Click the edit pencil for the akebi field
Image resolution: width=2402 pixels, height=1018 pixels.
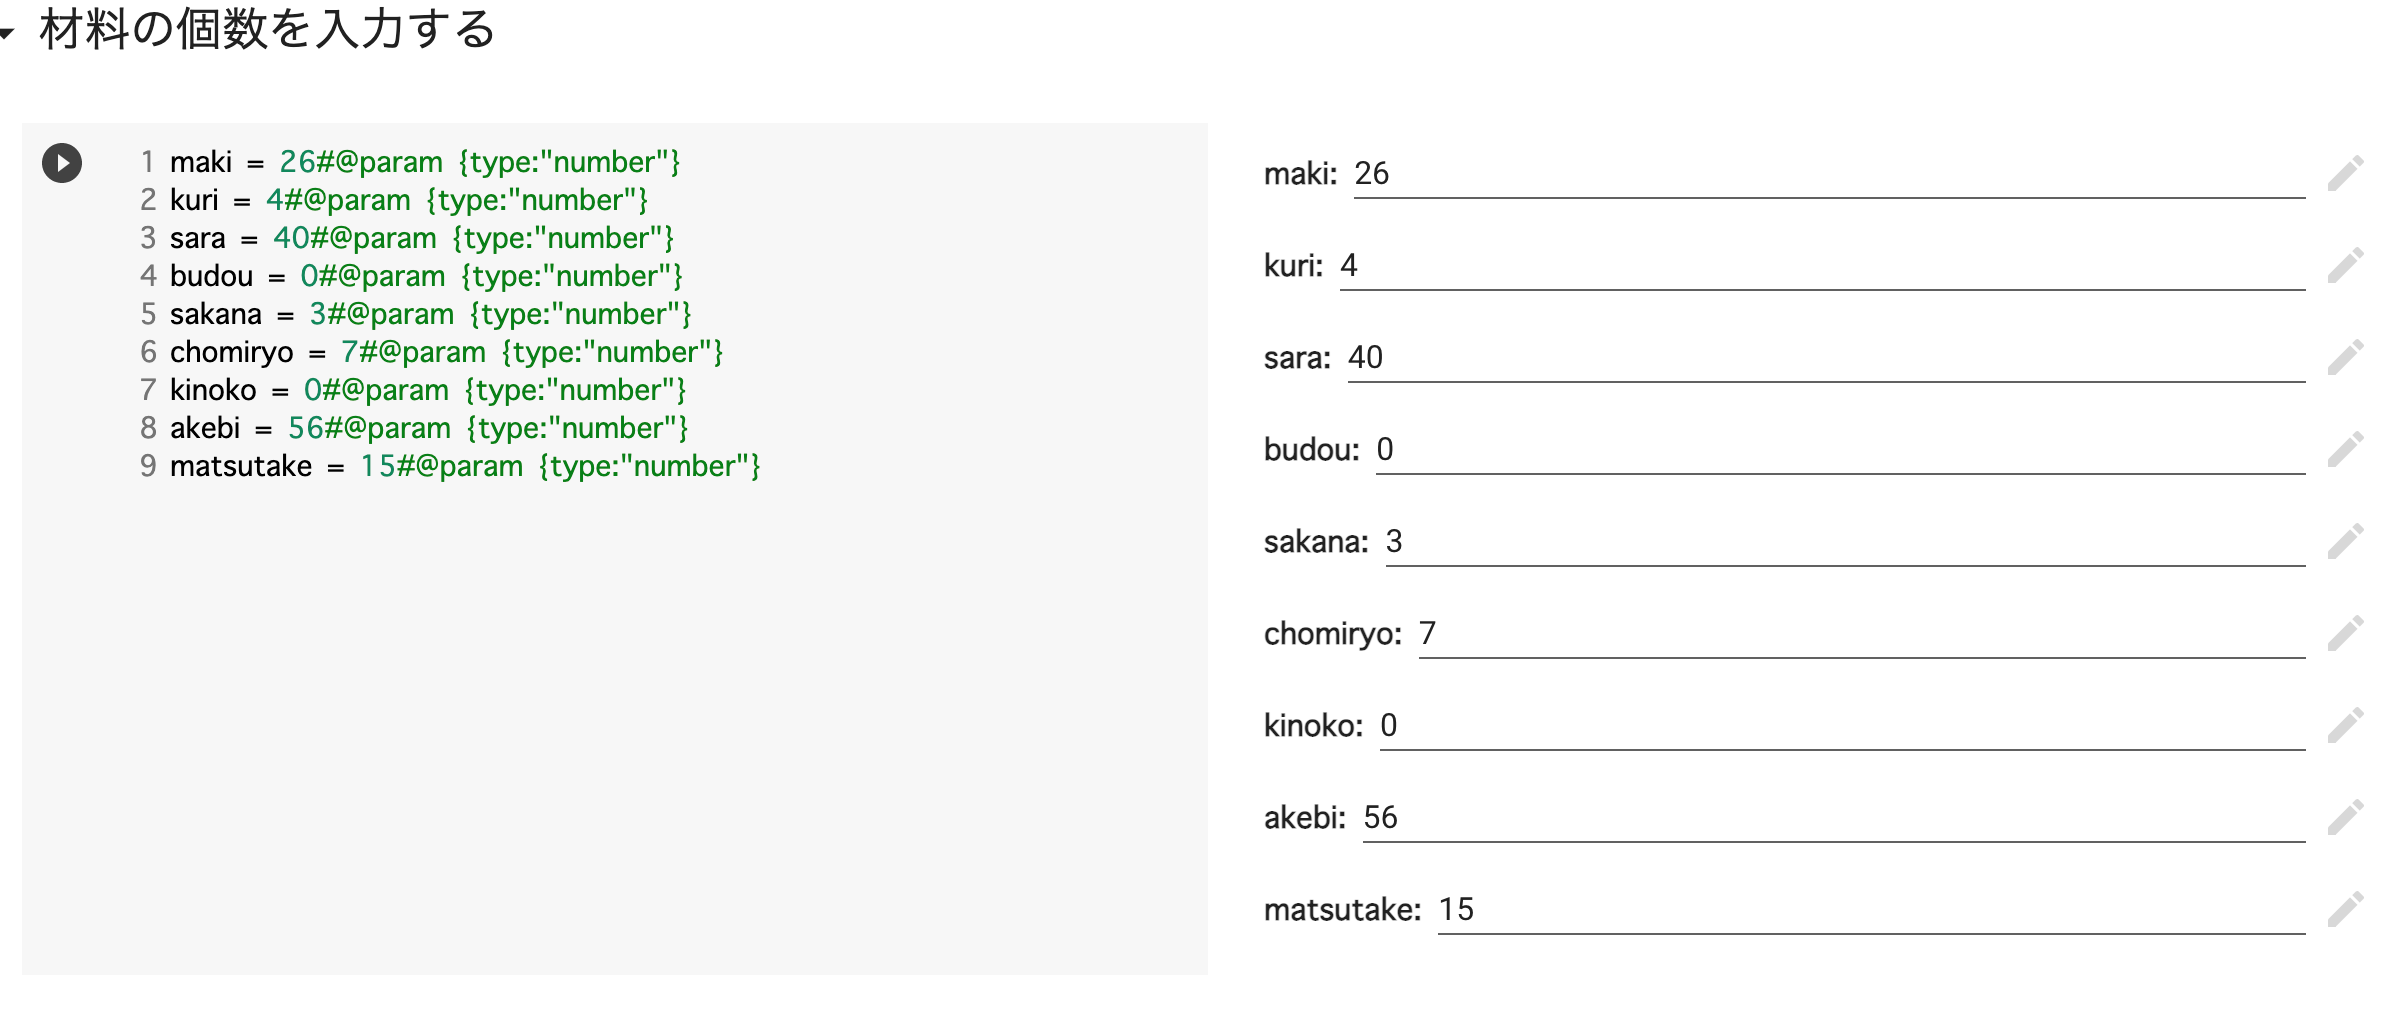[2345, 817]
